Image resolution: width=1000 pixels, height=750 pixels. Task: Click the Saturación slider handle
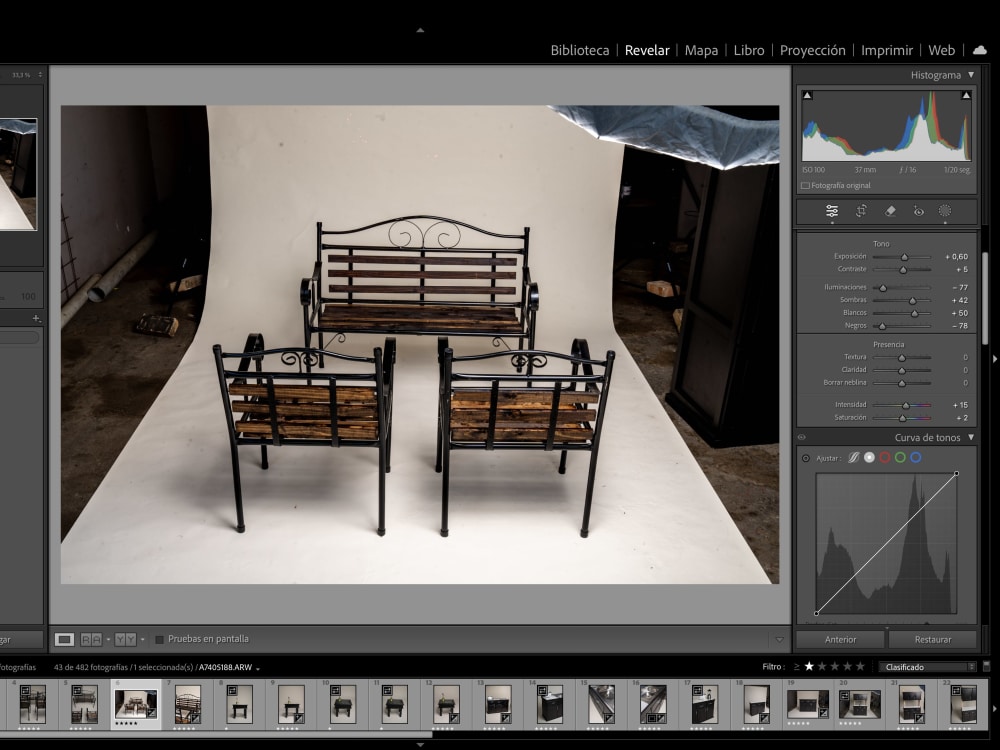click(902, 418)
